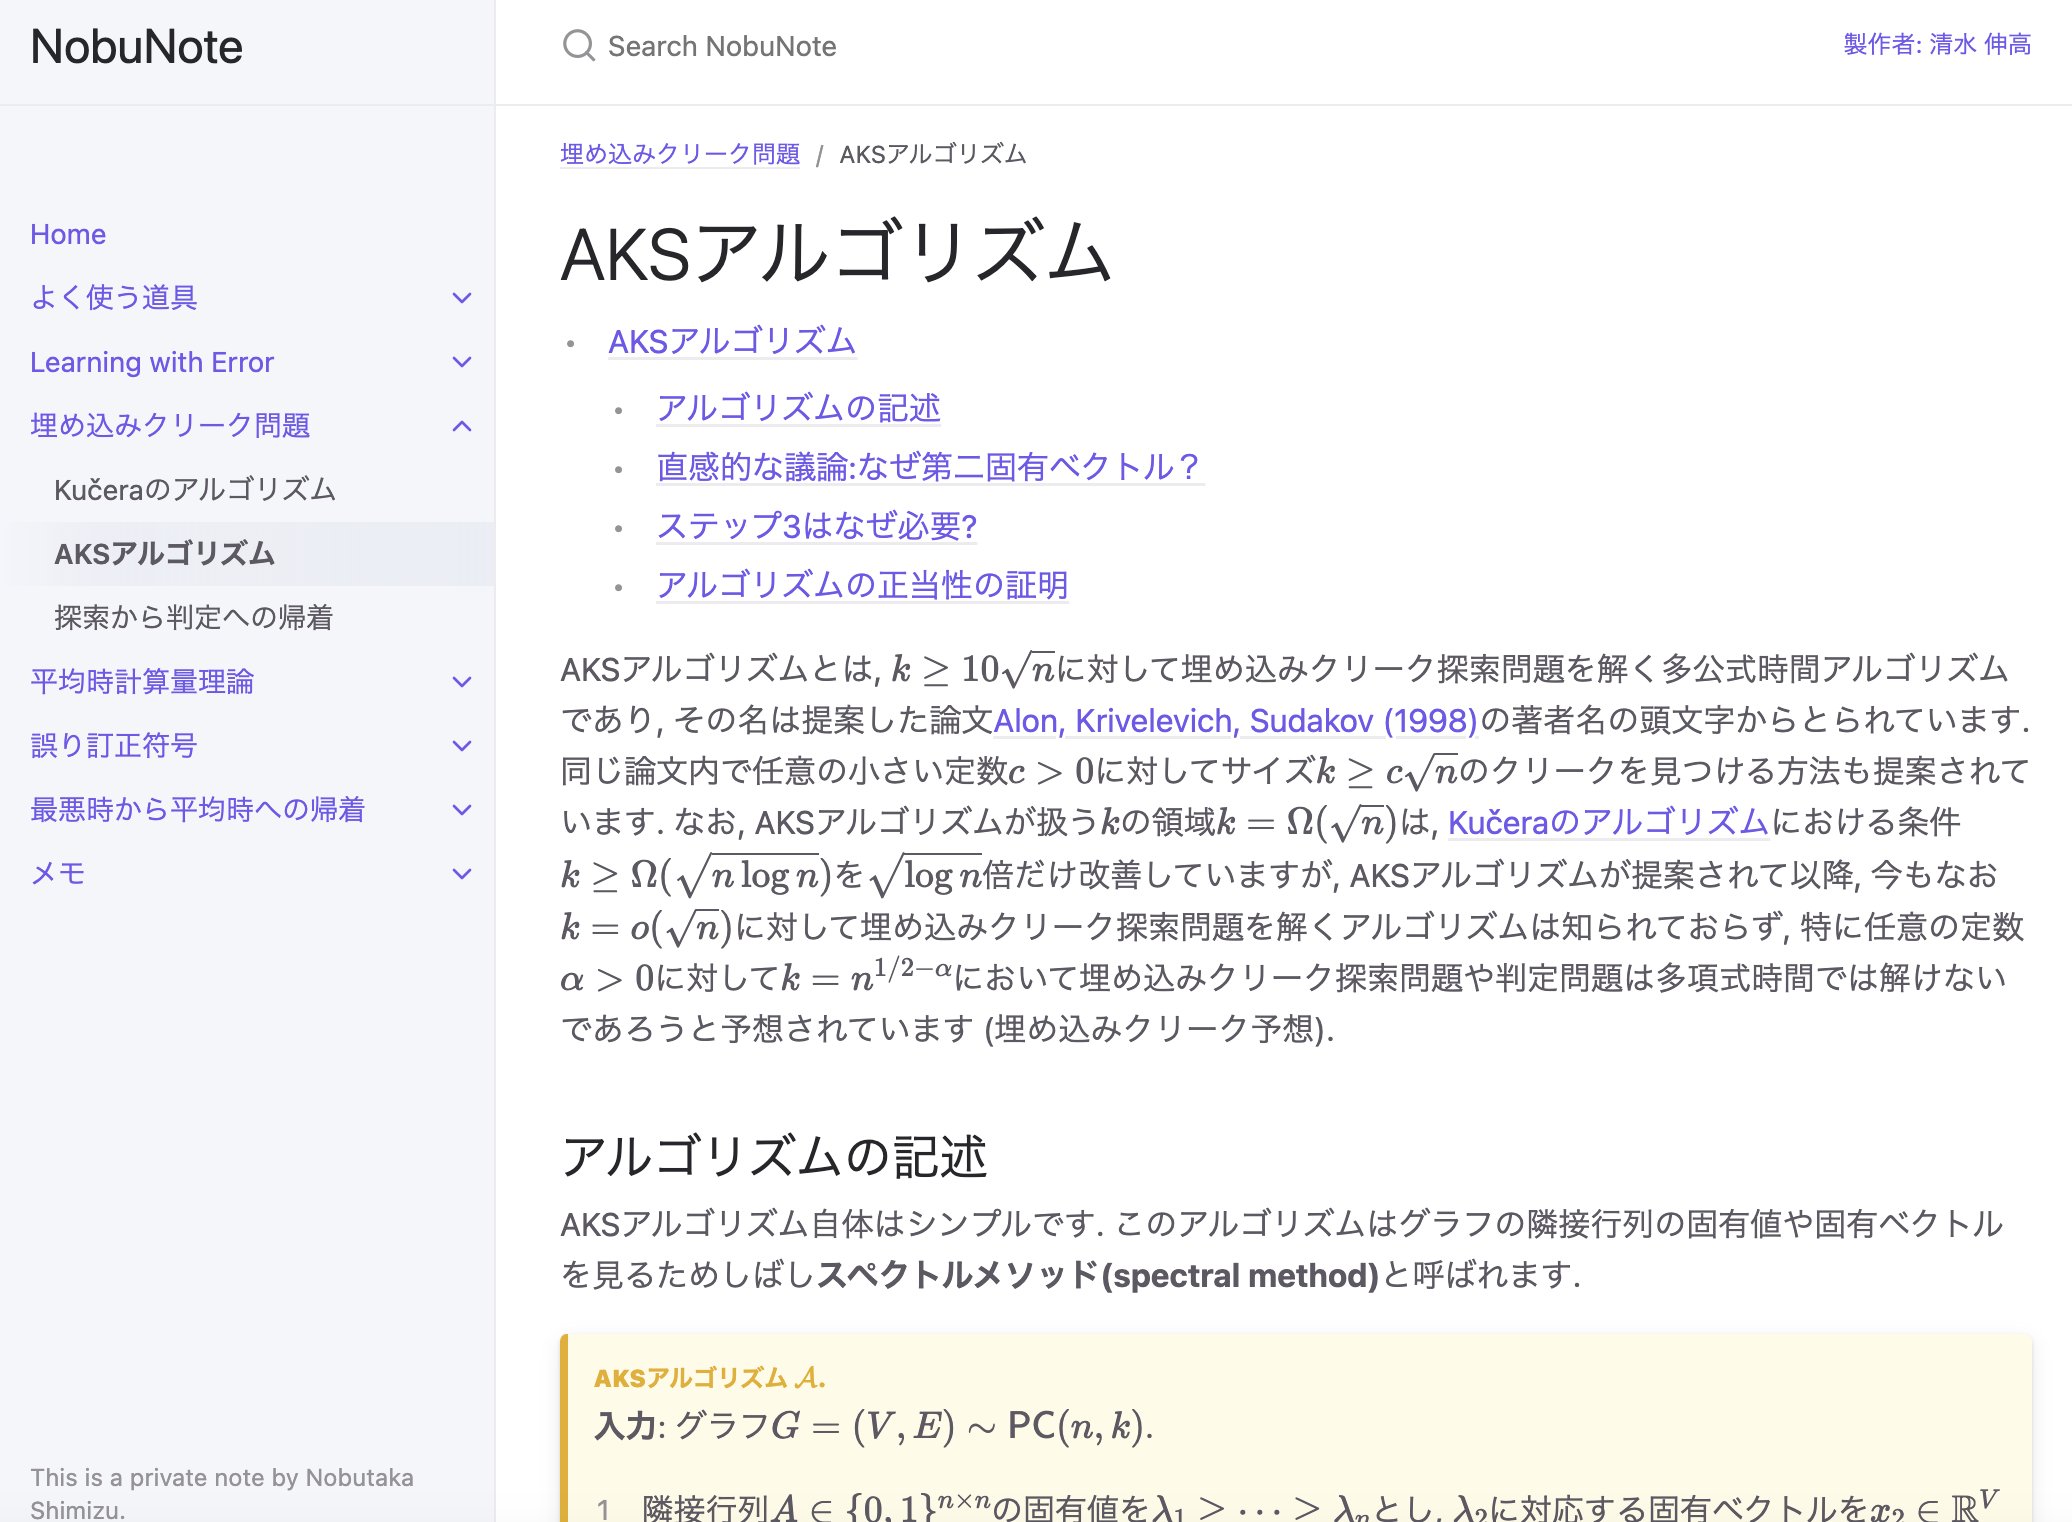The height and width of the screenshot is (1522, 2072).
Task: Jump to アルゴリズムの記述 in contents
Action: (798, 408)
